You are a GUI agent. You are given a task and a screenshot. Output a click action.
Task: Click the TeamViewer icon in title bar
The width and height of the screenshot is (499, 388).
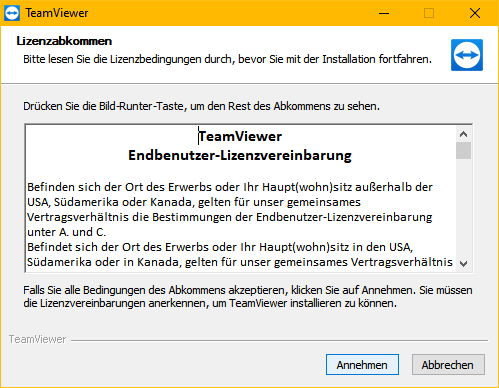point(12,13)
